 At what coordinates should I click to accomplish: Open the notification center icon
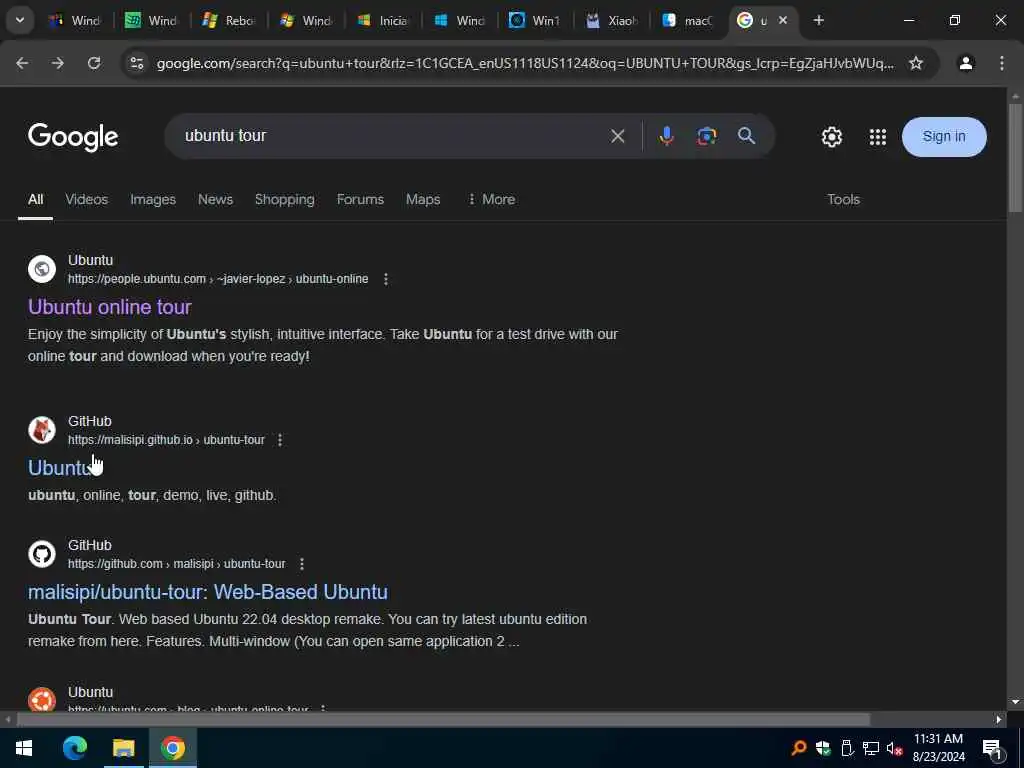(x=992, y=748)
